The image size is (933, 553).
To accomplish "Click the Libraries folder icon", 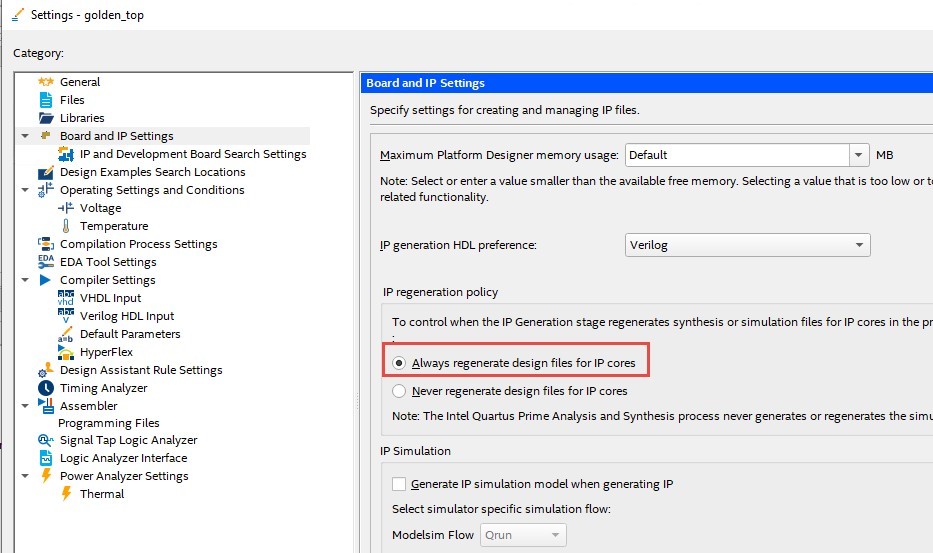I will point(45,118).
